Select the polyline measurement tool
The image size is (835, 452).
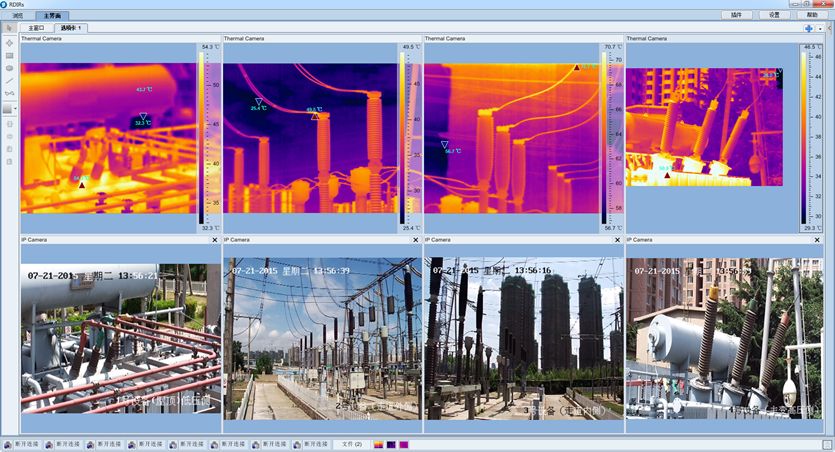(x=9, y=93)
